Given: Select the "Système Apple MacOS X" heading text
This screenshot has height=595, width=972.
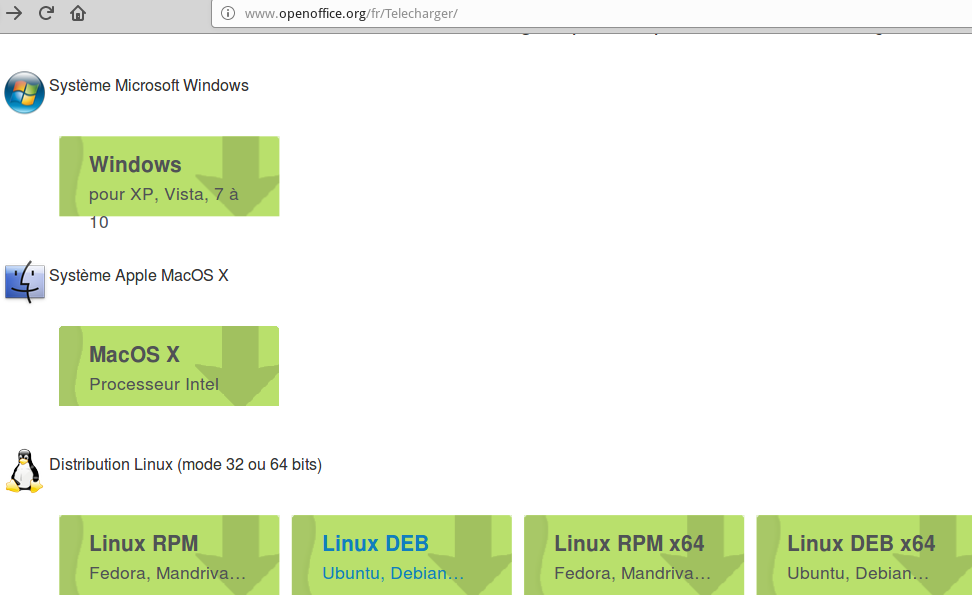Looking at the screenshot, I should [x=139, y=276].
